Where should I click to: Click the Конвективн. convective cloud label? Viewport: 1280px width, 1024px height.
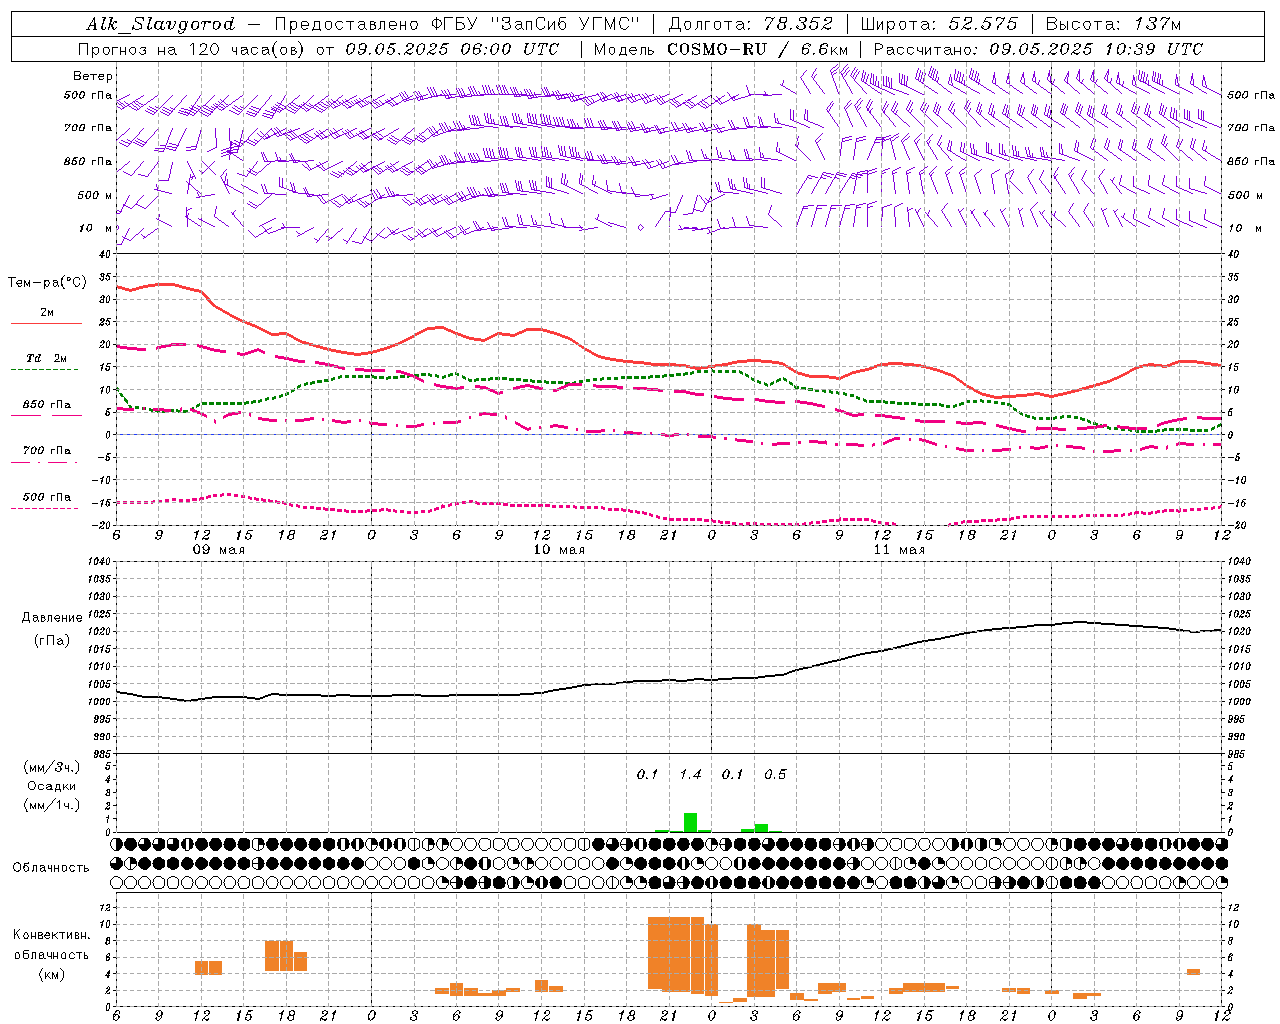tap(52, 934)
